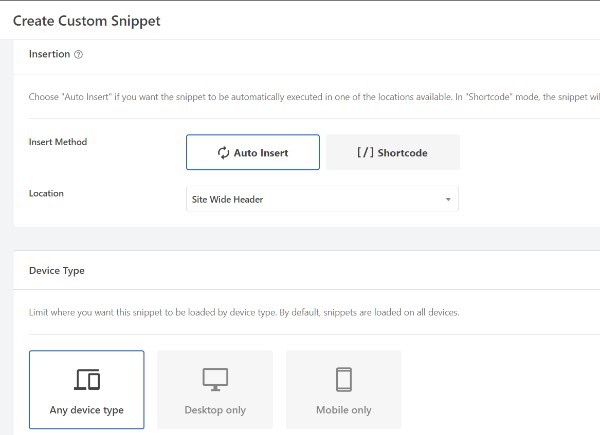Screen dimensions: 600x435
Task: Click the Insert Method field label
Action: [x=58, y=142]
